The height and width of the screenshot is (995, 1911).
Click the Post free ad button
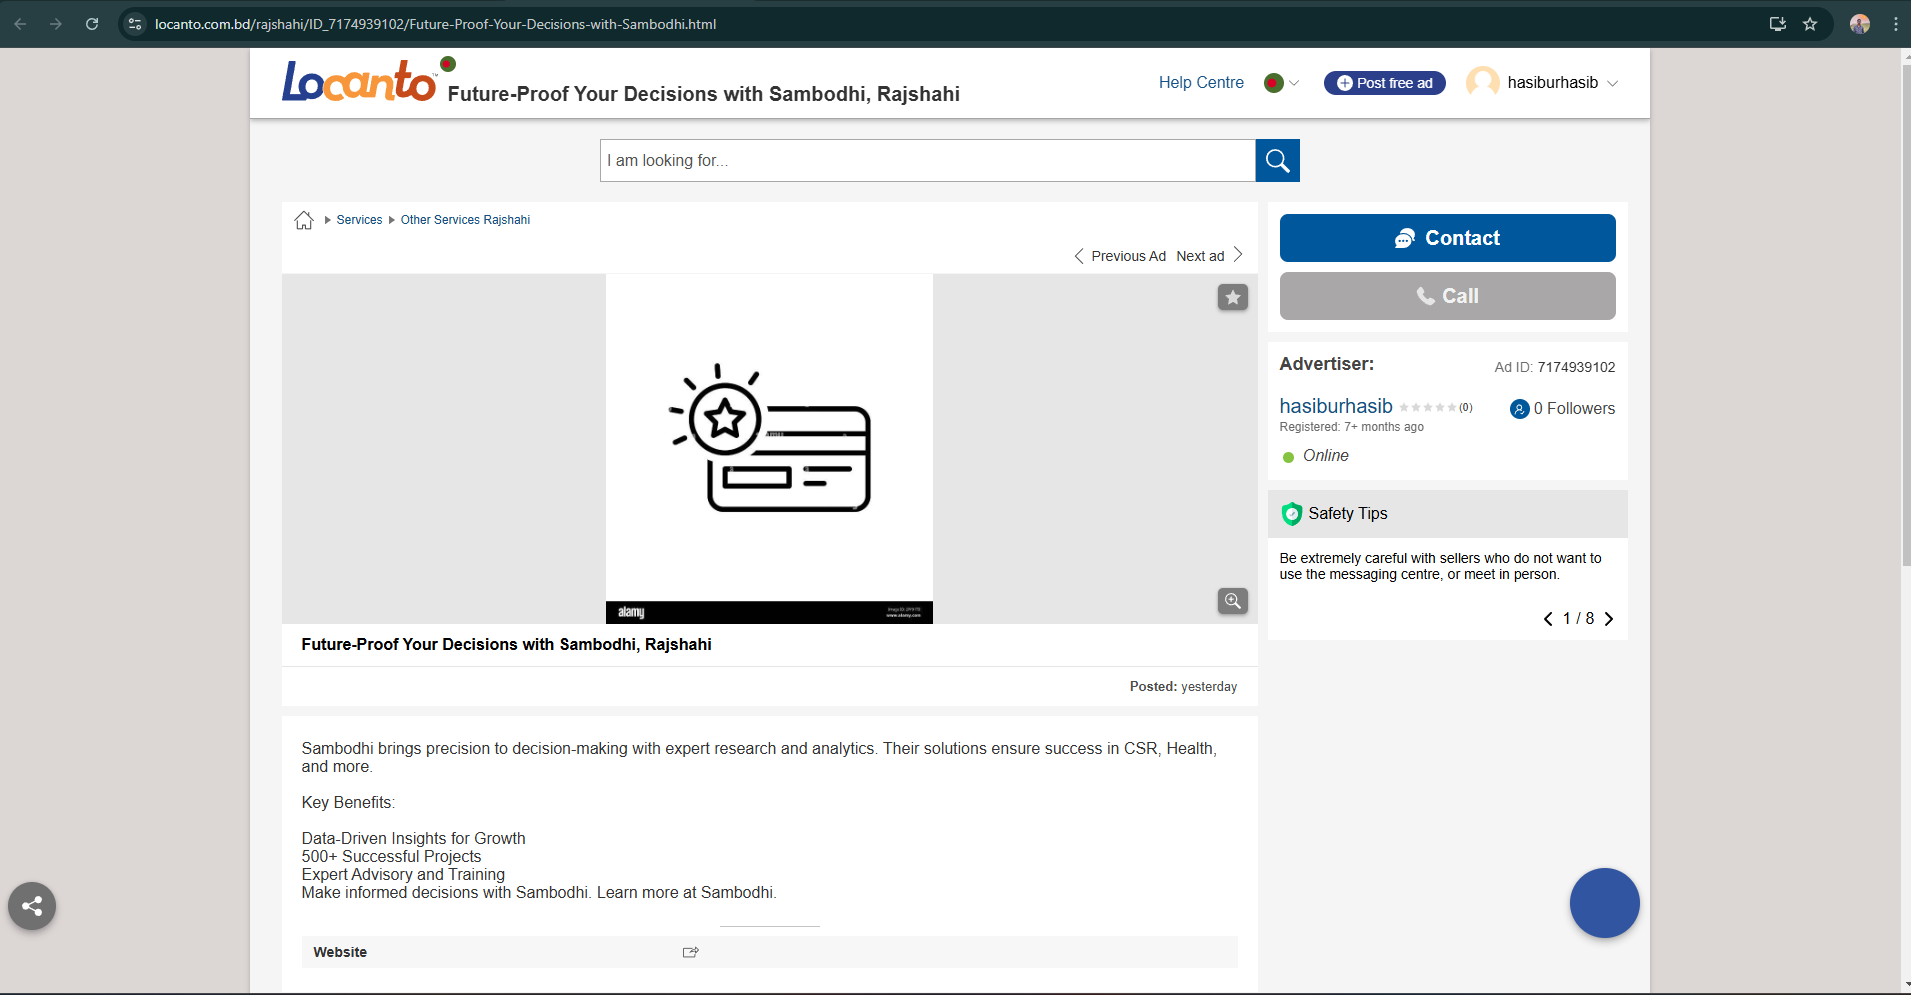coord(1384,83)
